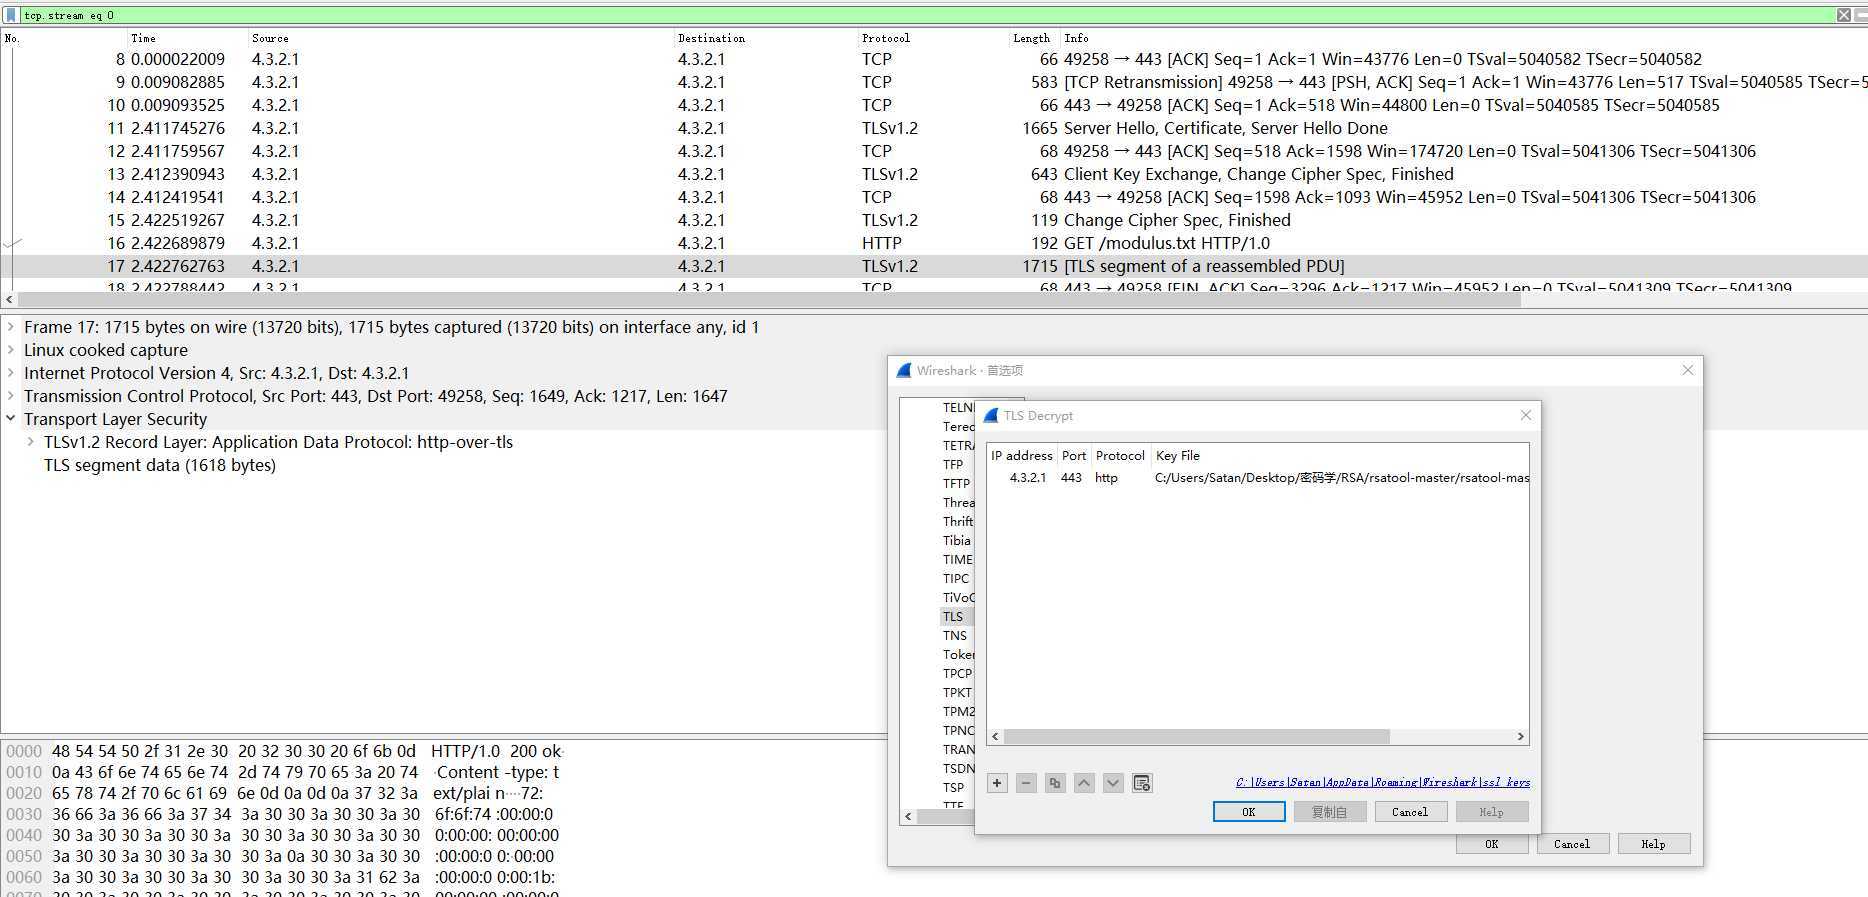Expand Linux cooked capture section
This screenshot has width=1868, height=897.
point(11,350)
